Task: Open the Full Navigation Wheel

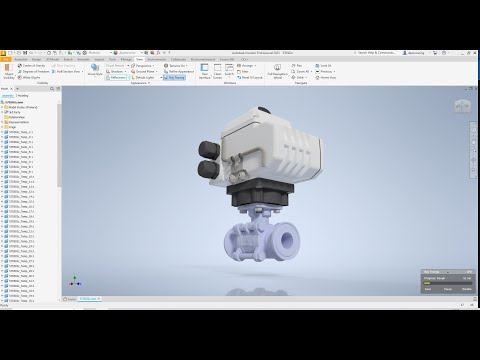Action: 277,71
